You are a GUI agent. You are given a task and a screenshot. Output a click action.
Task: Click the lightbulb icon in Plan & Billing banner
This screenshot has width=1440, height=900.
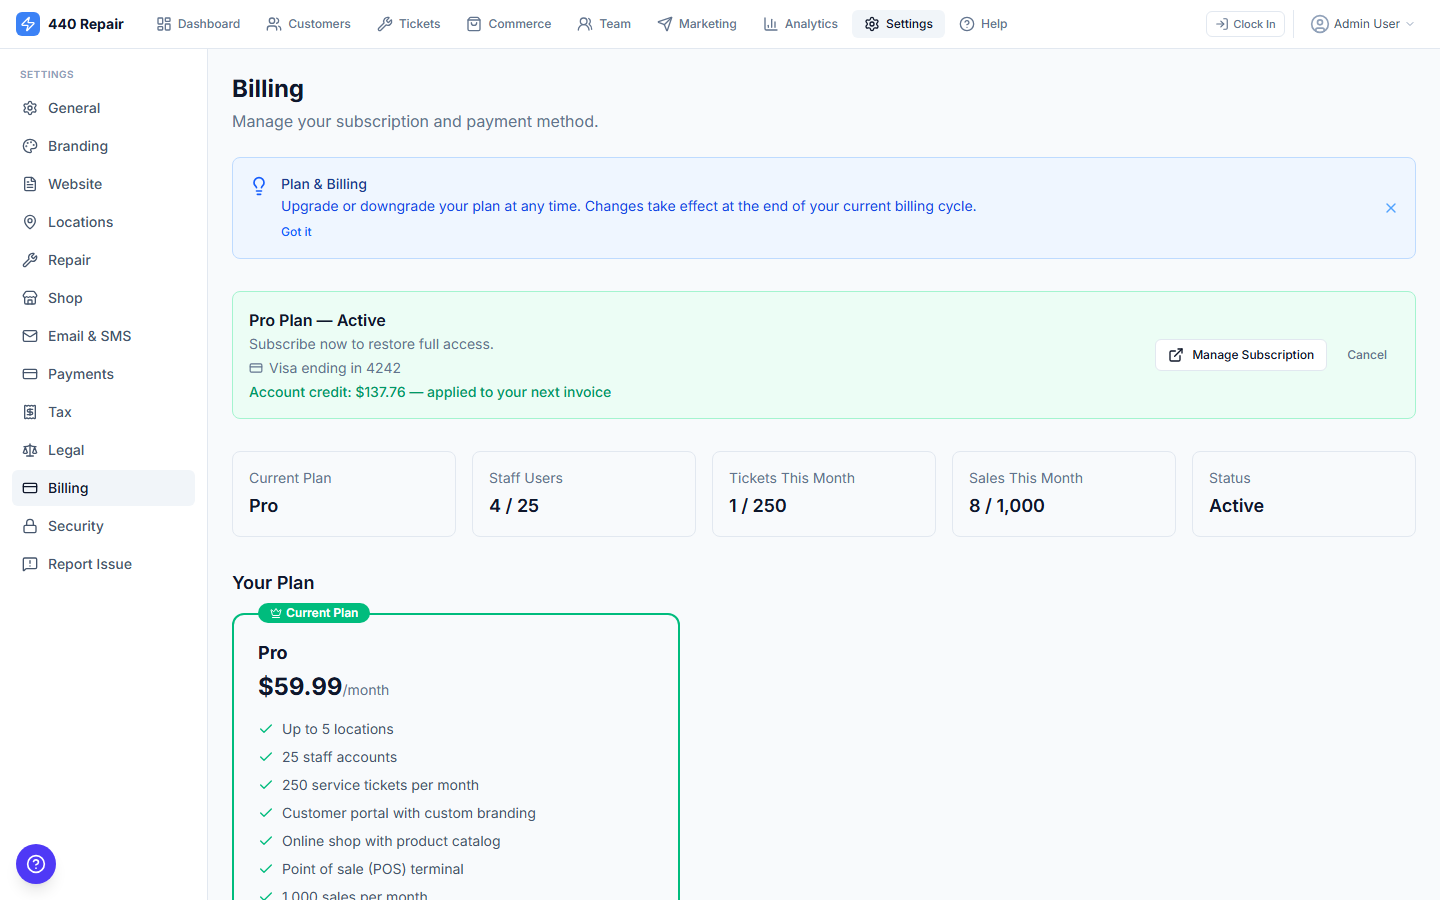(x=259, y=185)
